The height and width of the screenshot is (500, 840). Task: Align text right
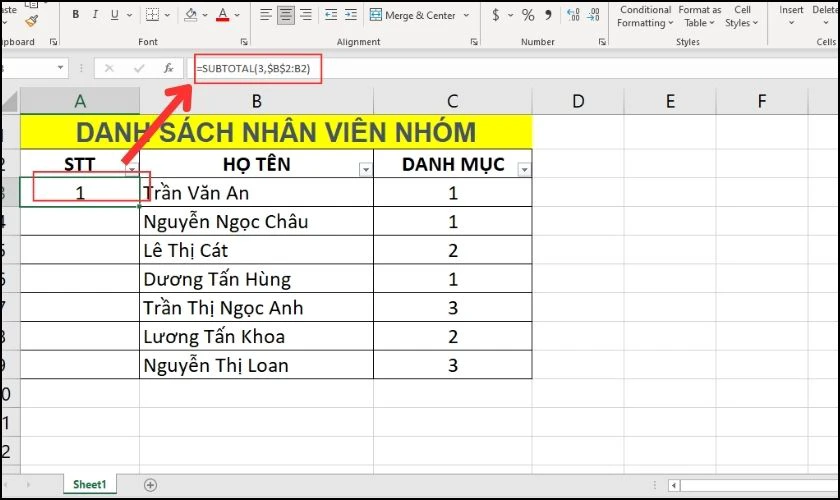(305, 14)
